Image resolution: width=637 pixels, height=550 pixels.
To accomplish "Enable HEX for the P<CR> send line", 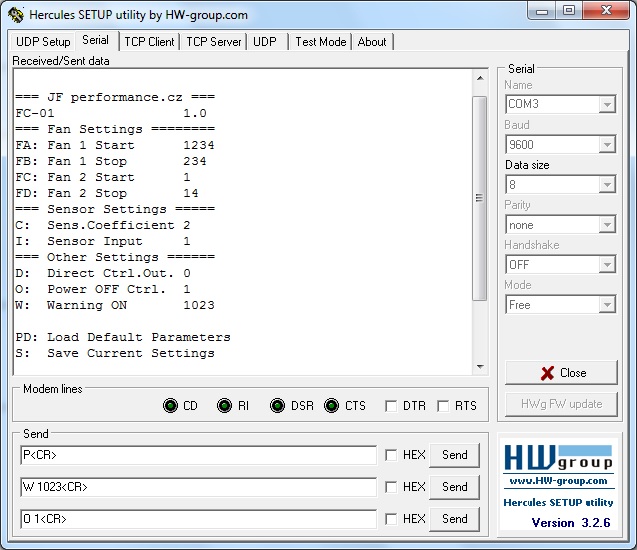I will (x=391, y=455).
